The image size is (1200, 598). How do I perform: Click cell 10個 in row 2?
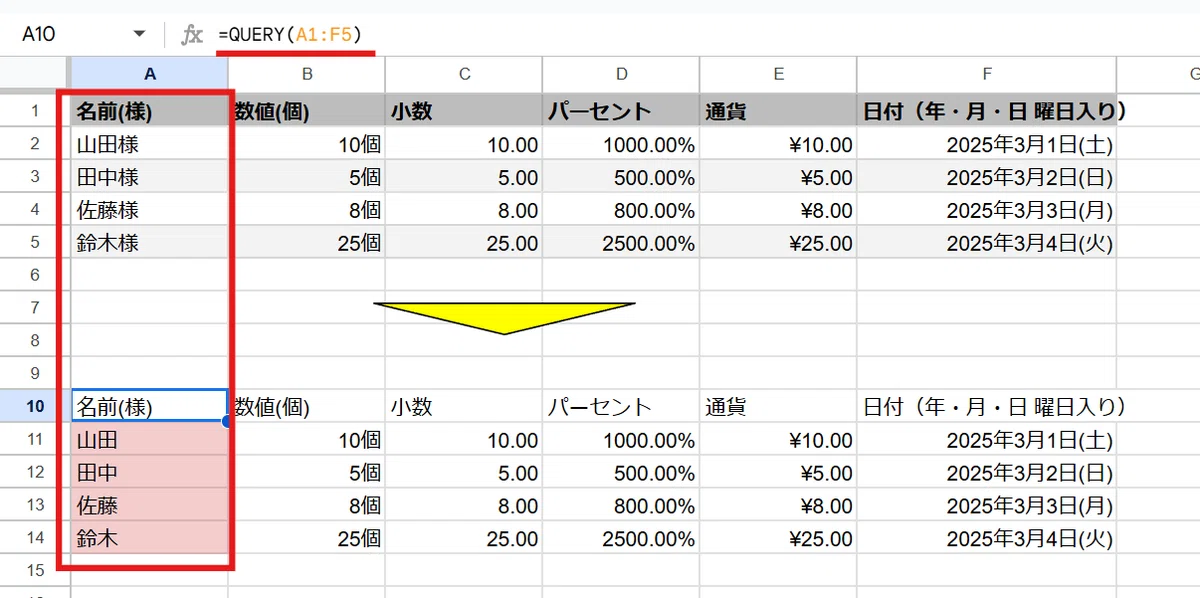pyautogui.click(x=307, y=144)
